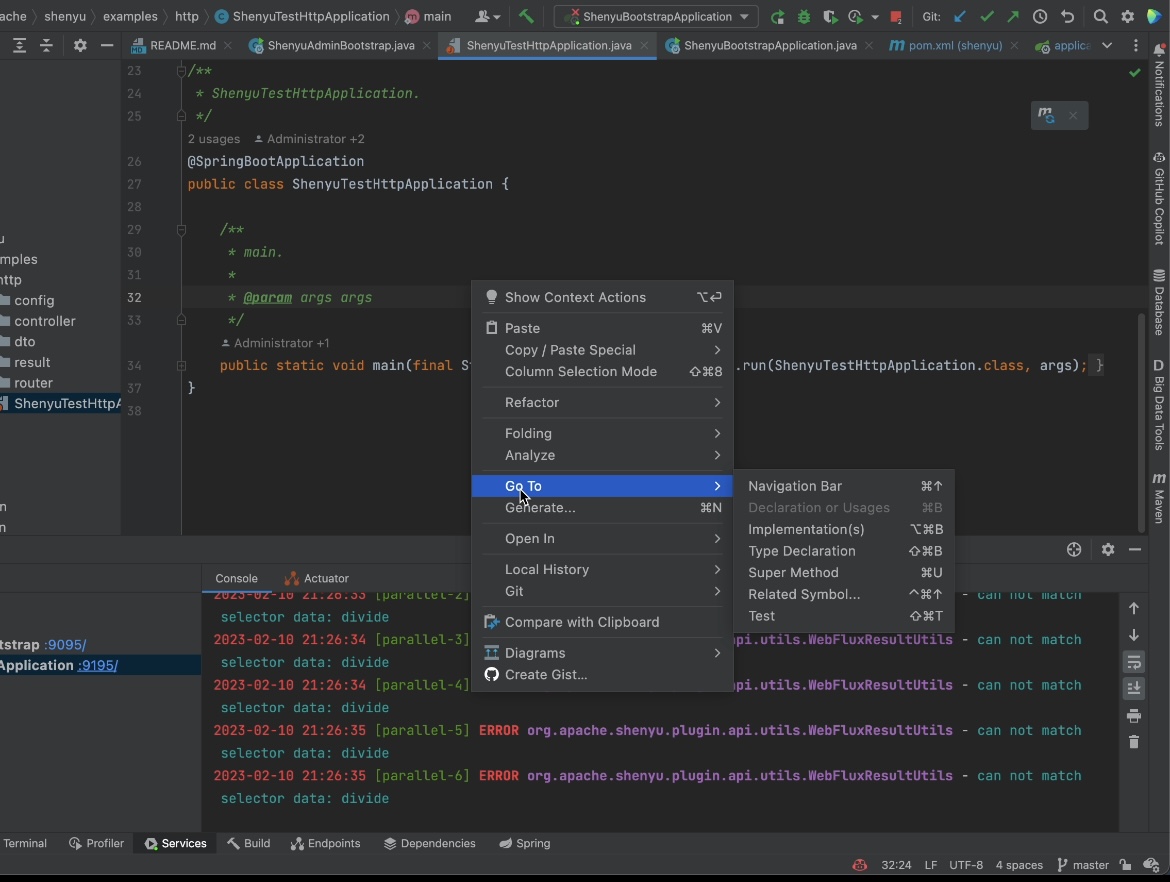Image resolution: width=1170 pixels, height=882 pixels.
Task: Click the Debug bug icon in toolbar
Action: tap(804, 17)
